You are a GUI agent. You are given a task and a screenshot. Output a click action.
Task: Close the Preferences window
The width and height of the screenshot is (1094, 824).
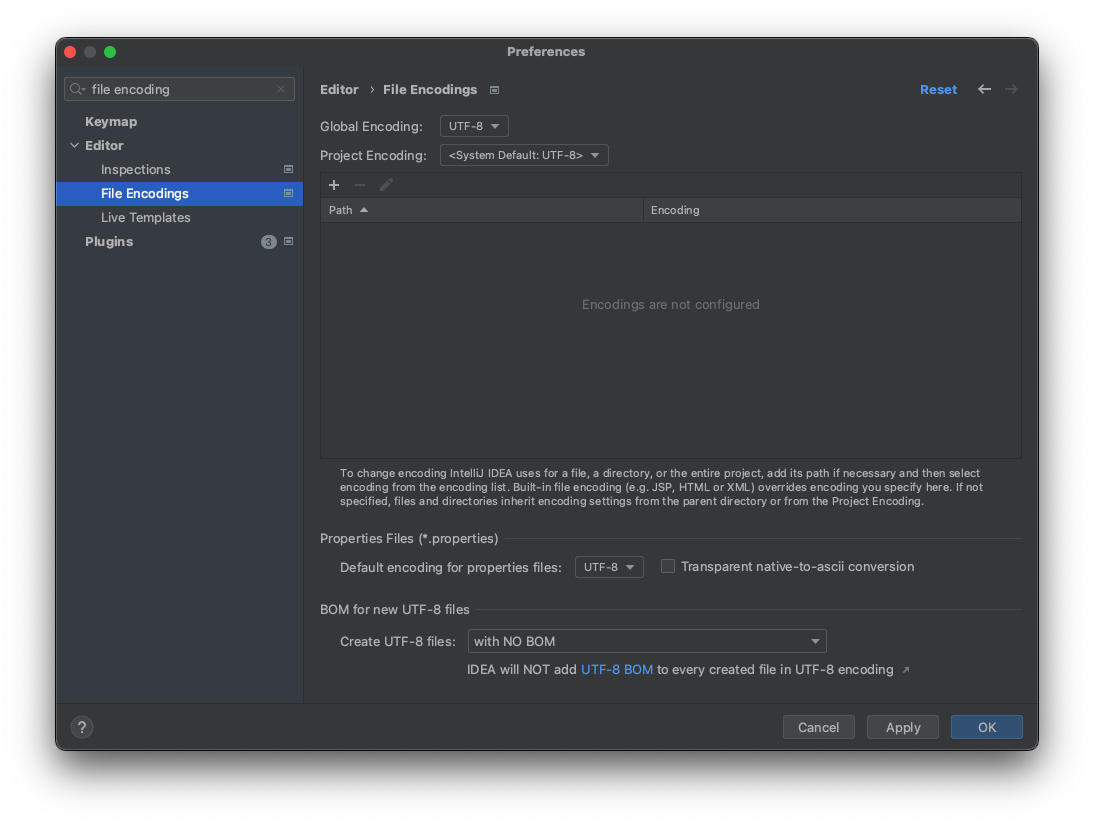click(x=70, y=52)
